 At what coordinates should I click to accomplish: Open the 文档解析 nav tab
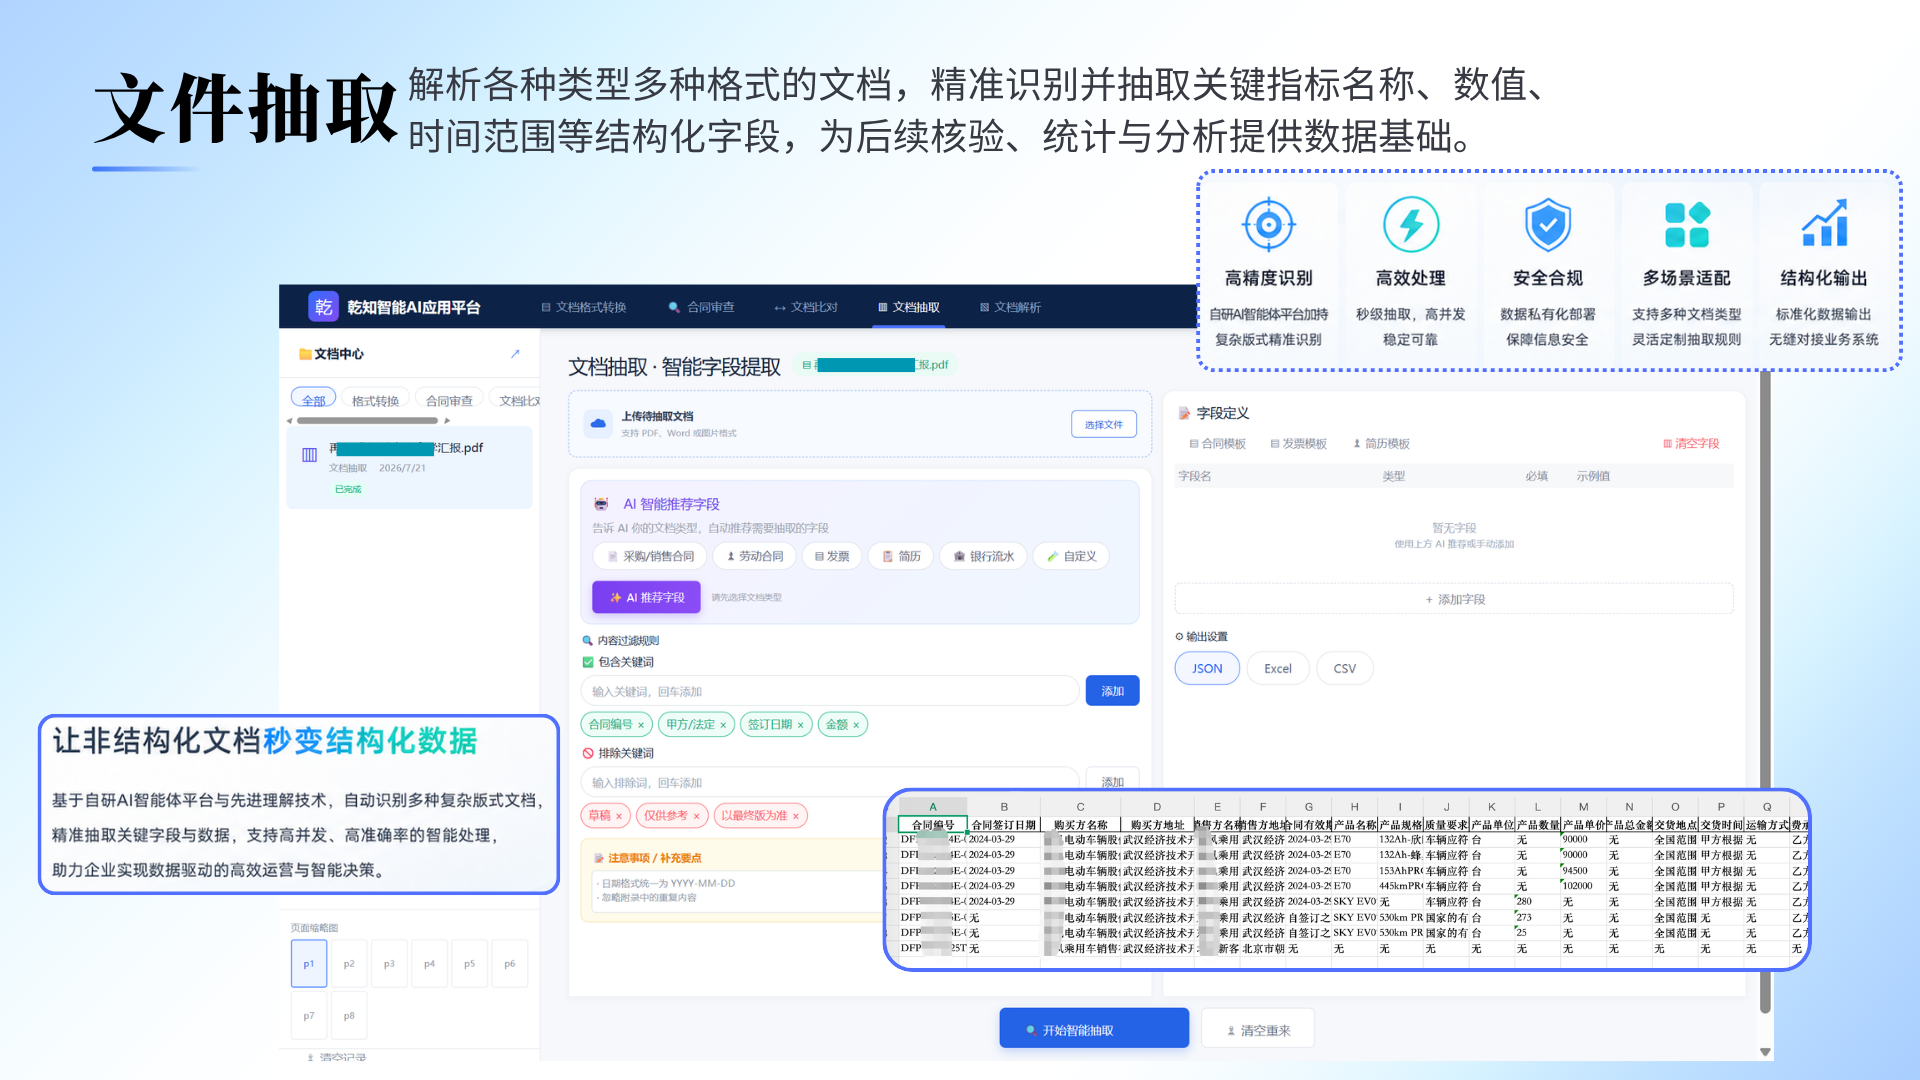(1011, 307)
